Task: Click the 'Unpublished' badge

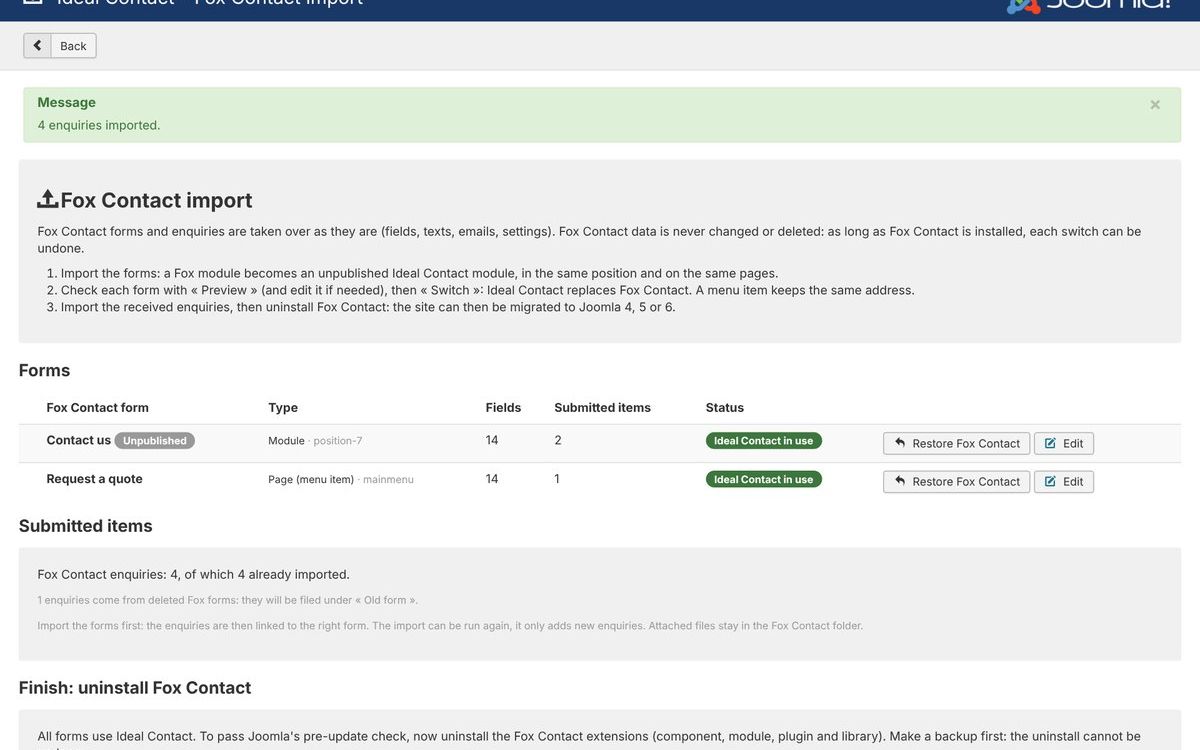Action: pyautogui.click(x=155, y=441)
